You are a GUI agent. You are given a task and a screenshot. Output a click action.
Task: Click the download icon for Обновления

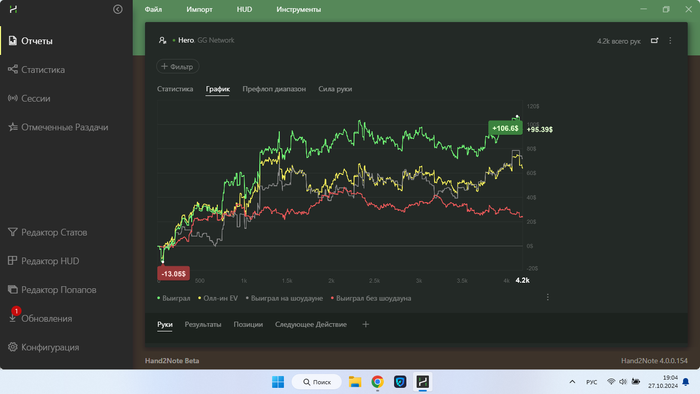click(x=12, y=319)
